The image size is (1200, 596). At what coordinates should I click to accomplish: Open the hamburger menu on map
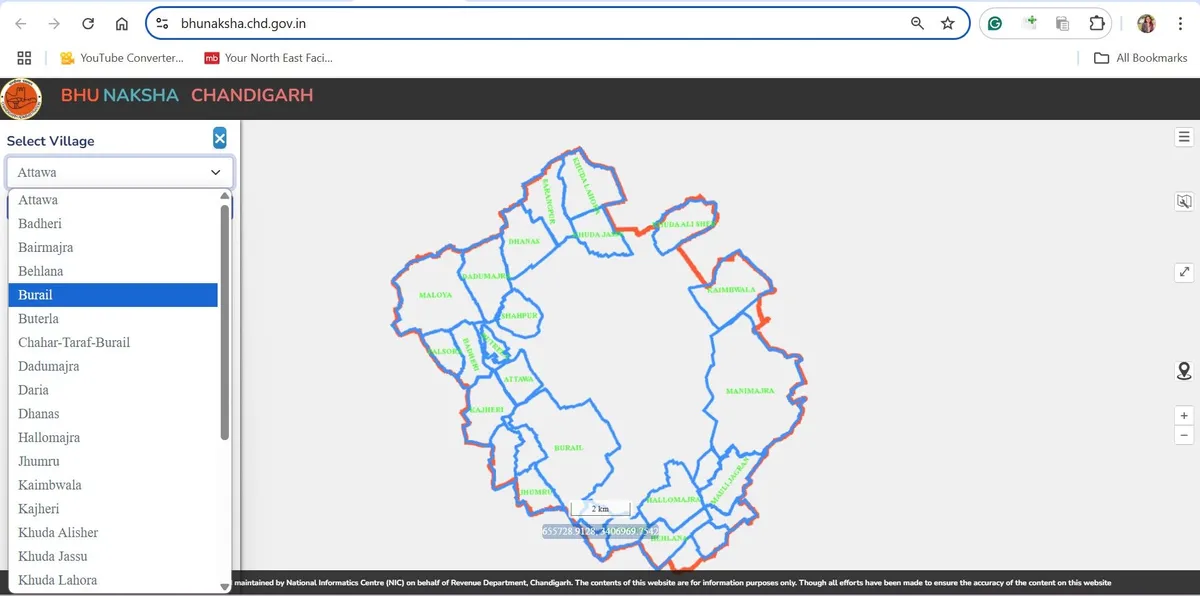tap(1184, 137)
